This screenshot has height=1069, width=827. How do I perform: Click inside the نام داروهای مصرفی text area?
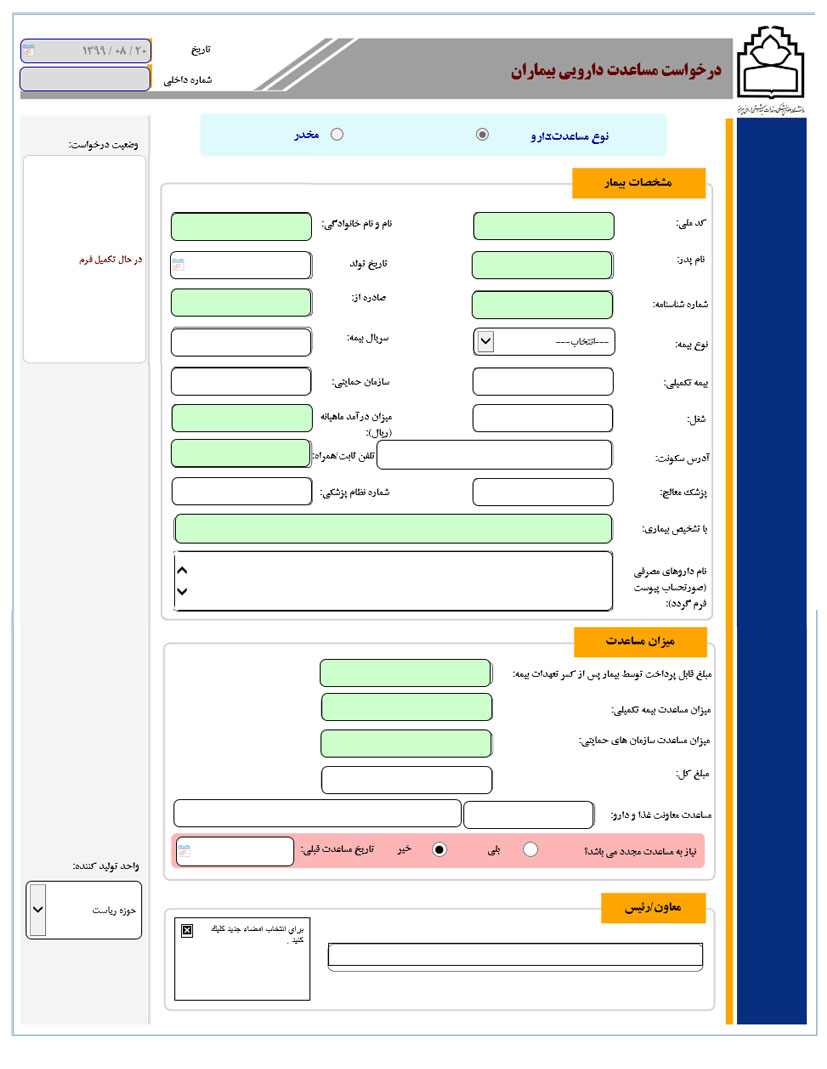tap(393, 581)
